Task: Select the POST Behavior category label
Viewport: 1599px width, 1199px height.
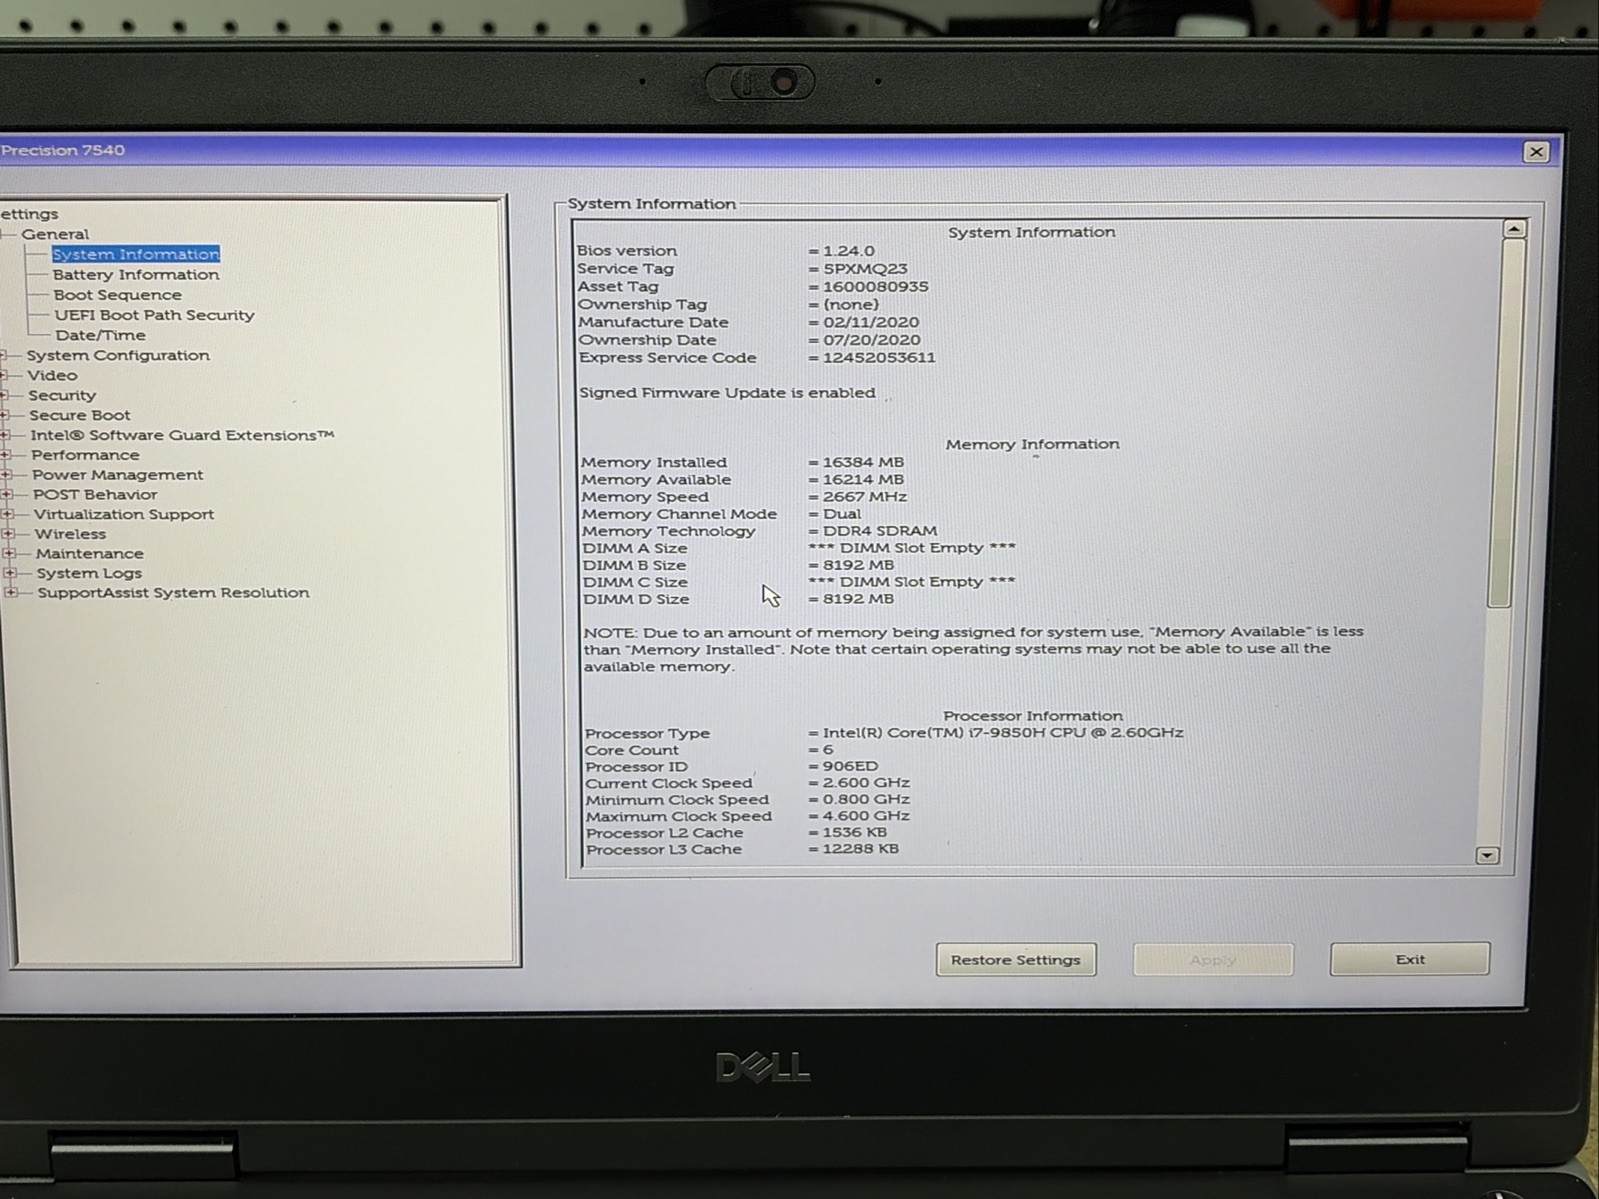Action: click(x=95, y=494)
